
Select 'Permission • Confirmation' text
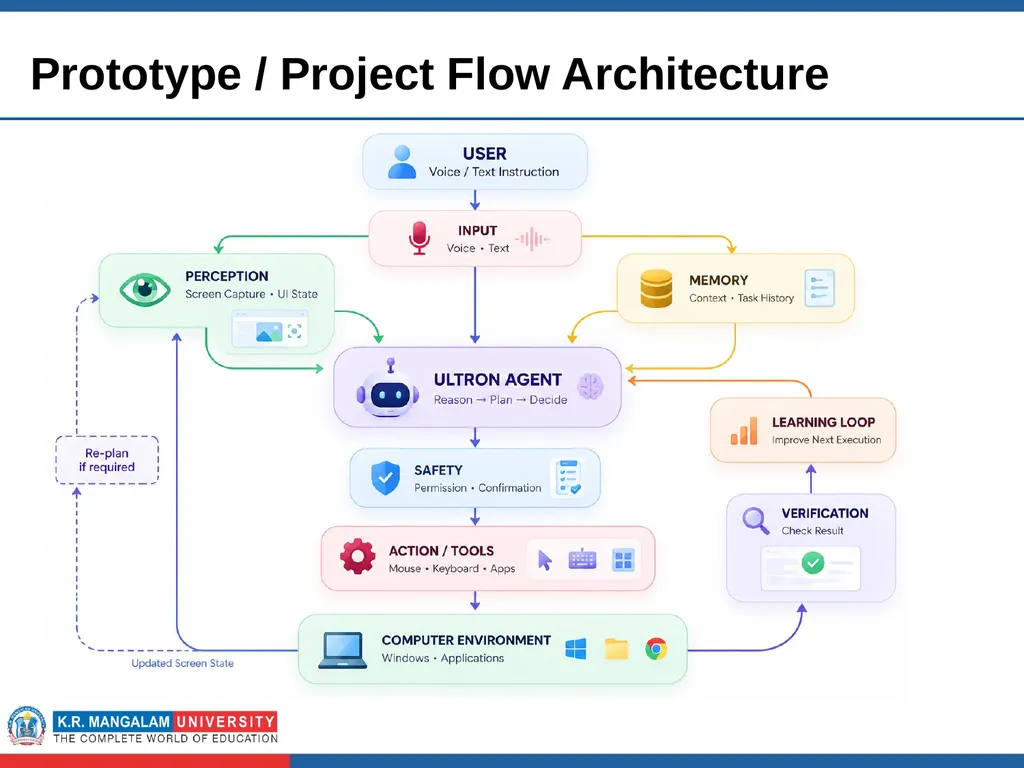pyautogui.click(x=477, y=488)
